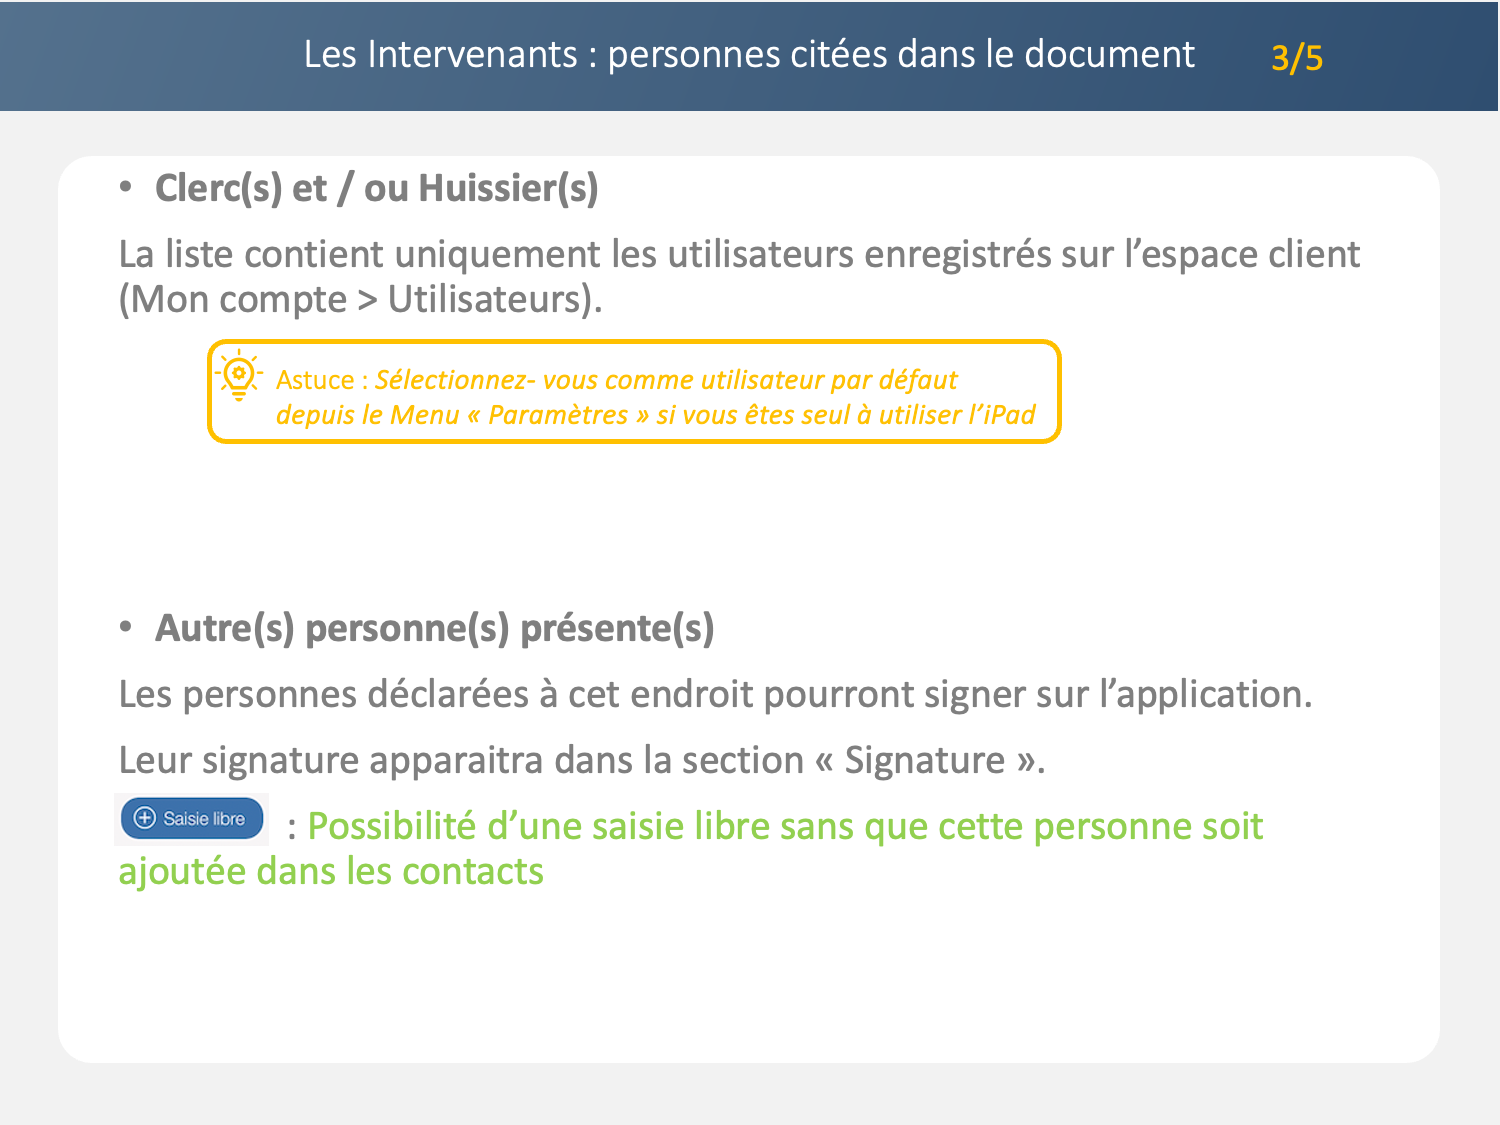Screen dimensions: 1500x1125
Task: Click the green text "Possibilité d'une saisie libre"
Action: [784, 827]
